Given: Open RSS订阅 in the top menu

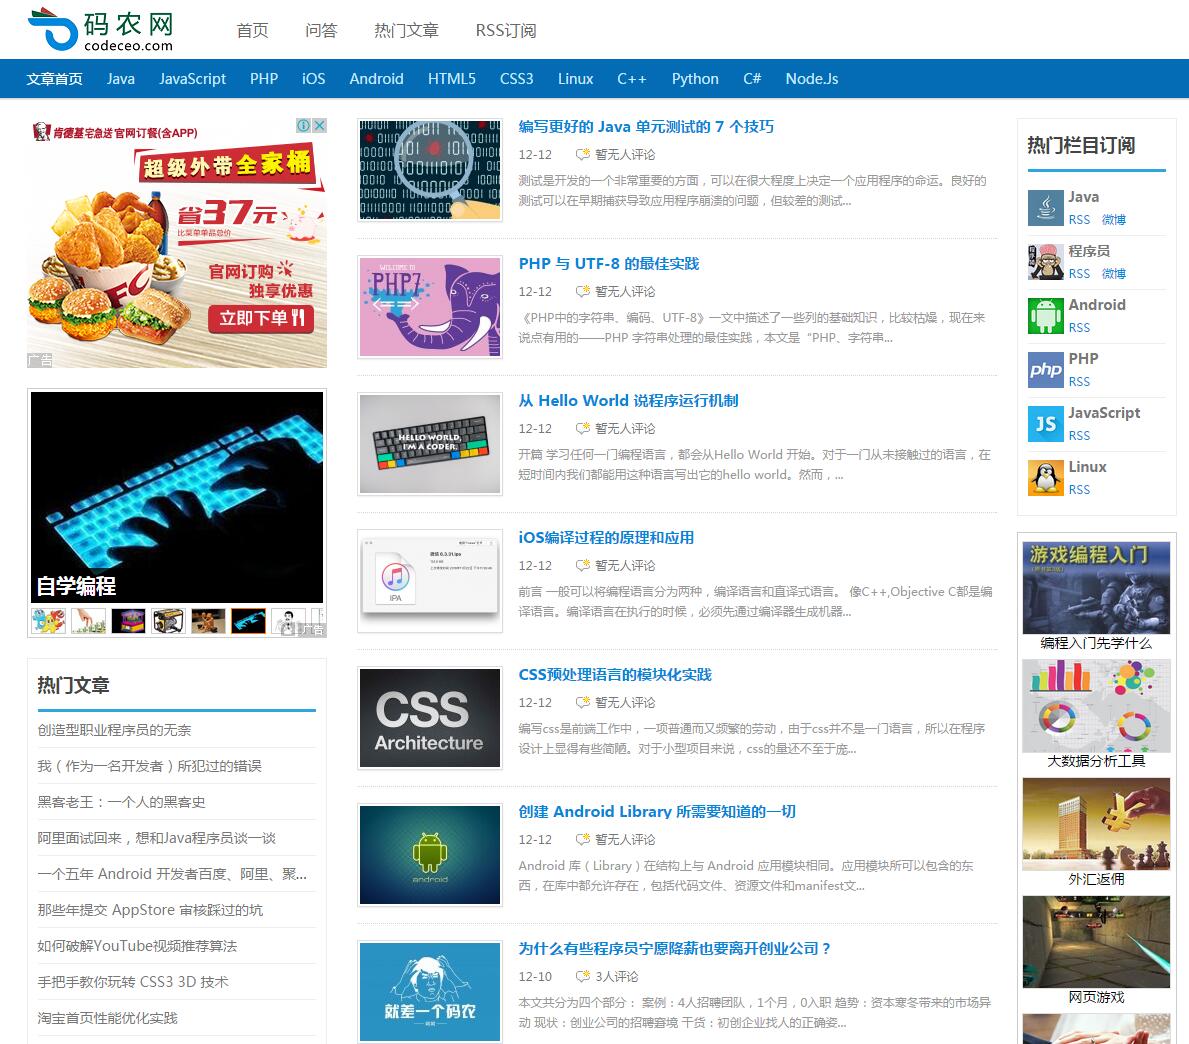Looking at the screenshot, I should (506, 30).
